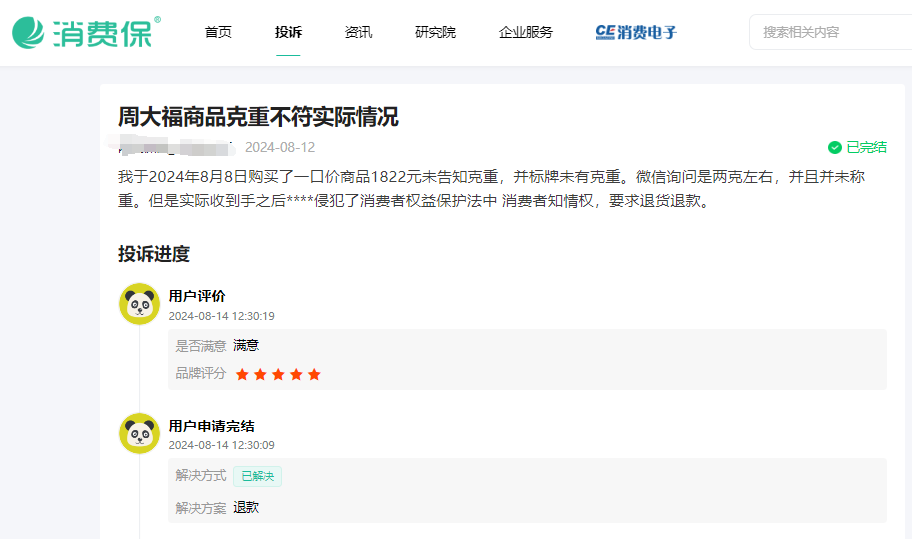Click the green 已完结 checkmark icon
The height and width of the screenshot is (539, 912).
coord(835,148)
